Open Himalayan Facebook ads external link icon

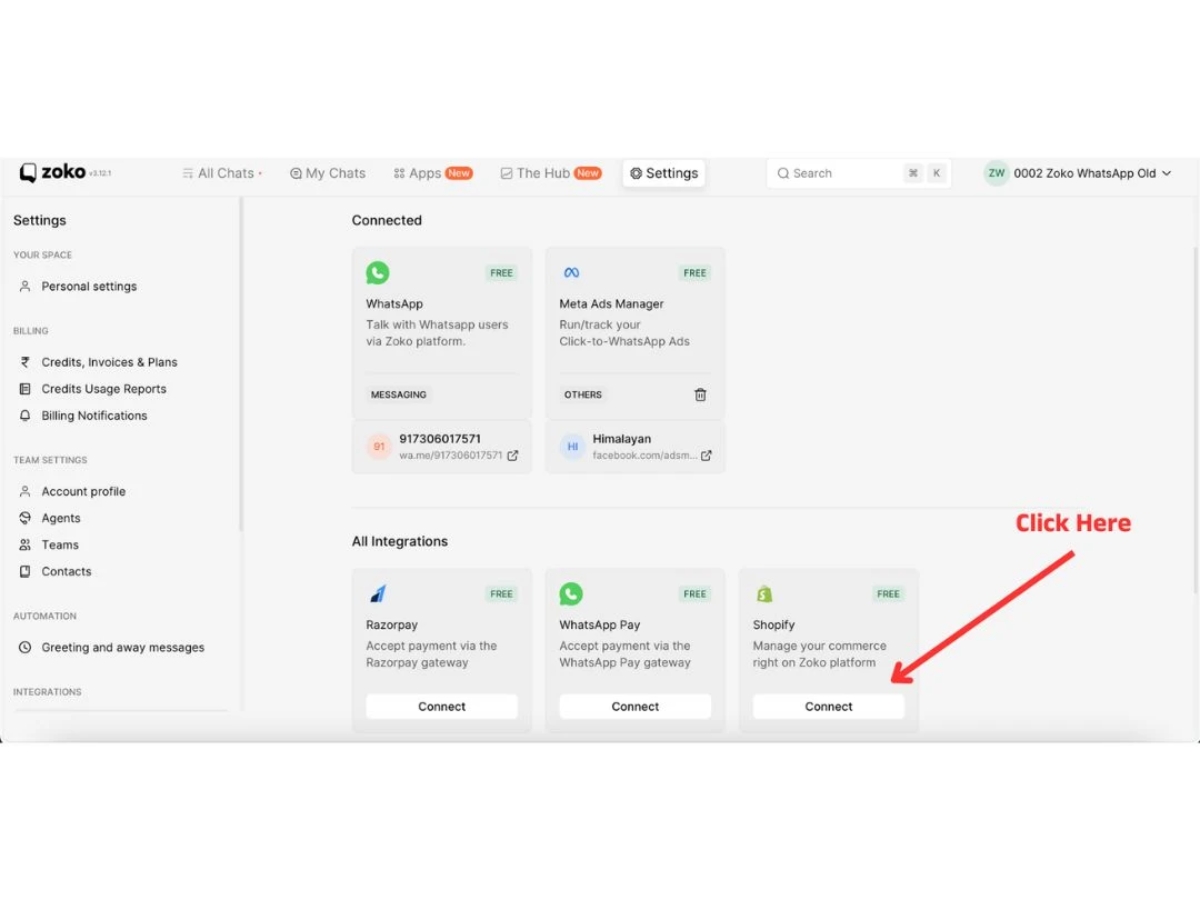coord(706,455)
